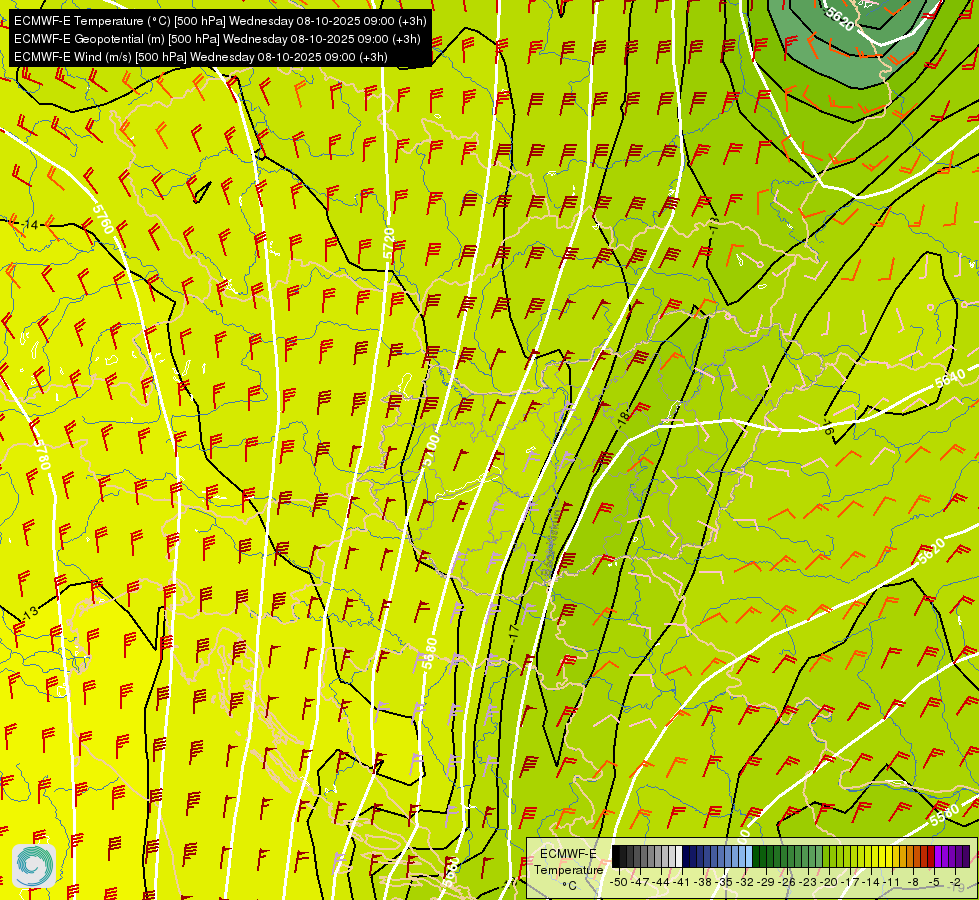Click the -5 tick label in legend
The width and height of the screenshot is (979, 900).
click(x=934, y=882)
